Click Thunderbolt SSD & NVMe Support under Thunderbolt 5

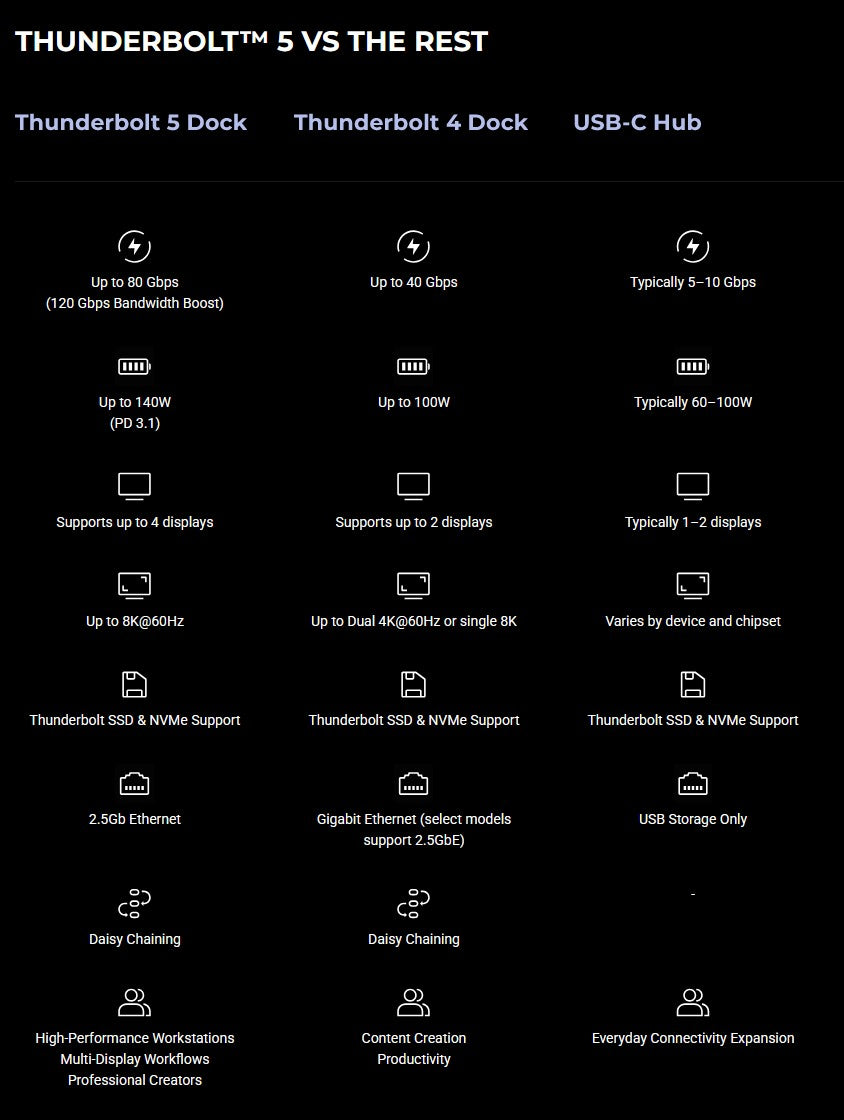tap(134, 720)
